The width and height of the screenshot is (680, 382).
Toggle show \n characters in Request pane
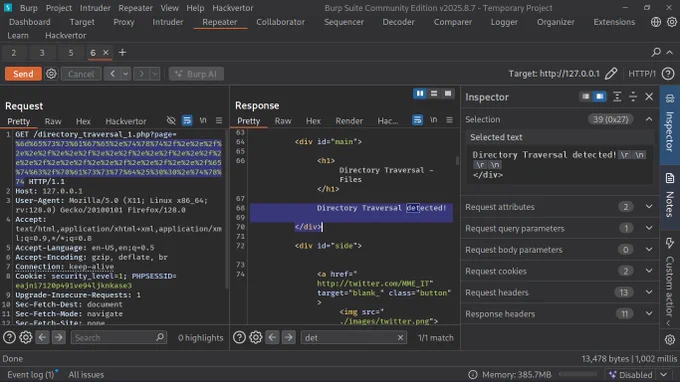pos(203,121)
